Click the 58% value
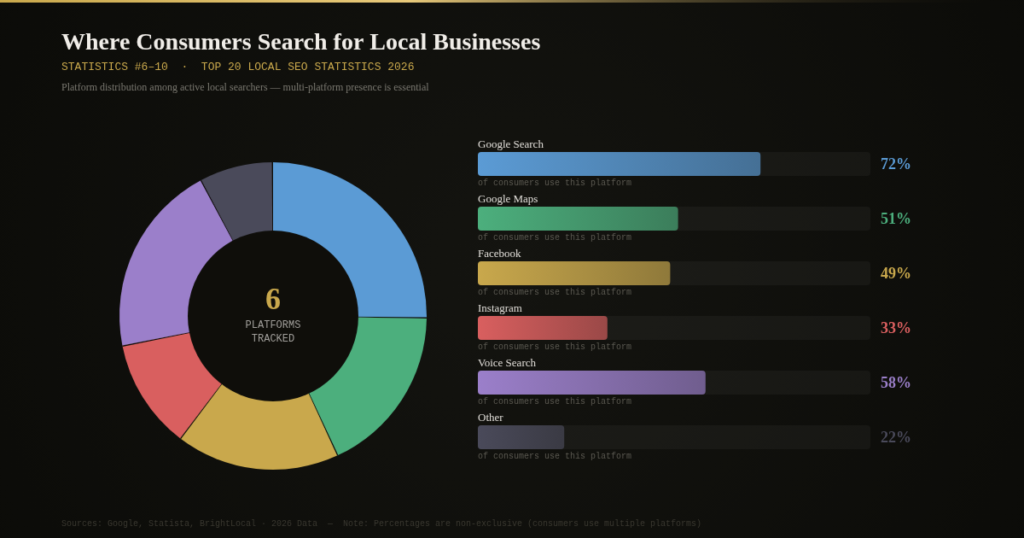Image resolution: width=1024 pixels, height=538 pixels. pyautogui.click(x=895, y=383)
